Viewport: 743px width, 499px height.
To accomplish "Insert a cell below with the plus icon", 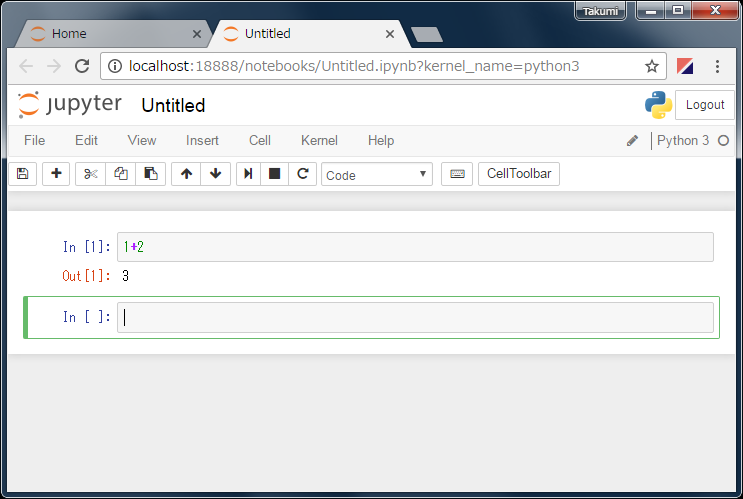I will [56, 174].
